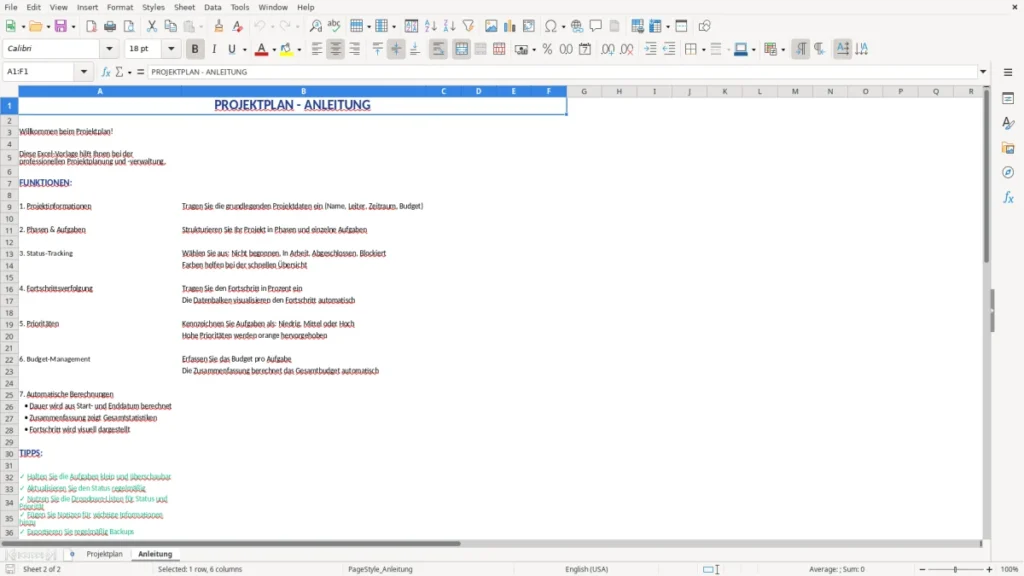The height and width of the screenshot is (576, 1024).
Task: Run the spelling check
Action: tap(334, 26)
